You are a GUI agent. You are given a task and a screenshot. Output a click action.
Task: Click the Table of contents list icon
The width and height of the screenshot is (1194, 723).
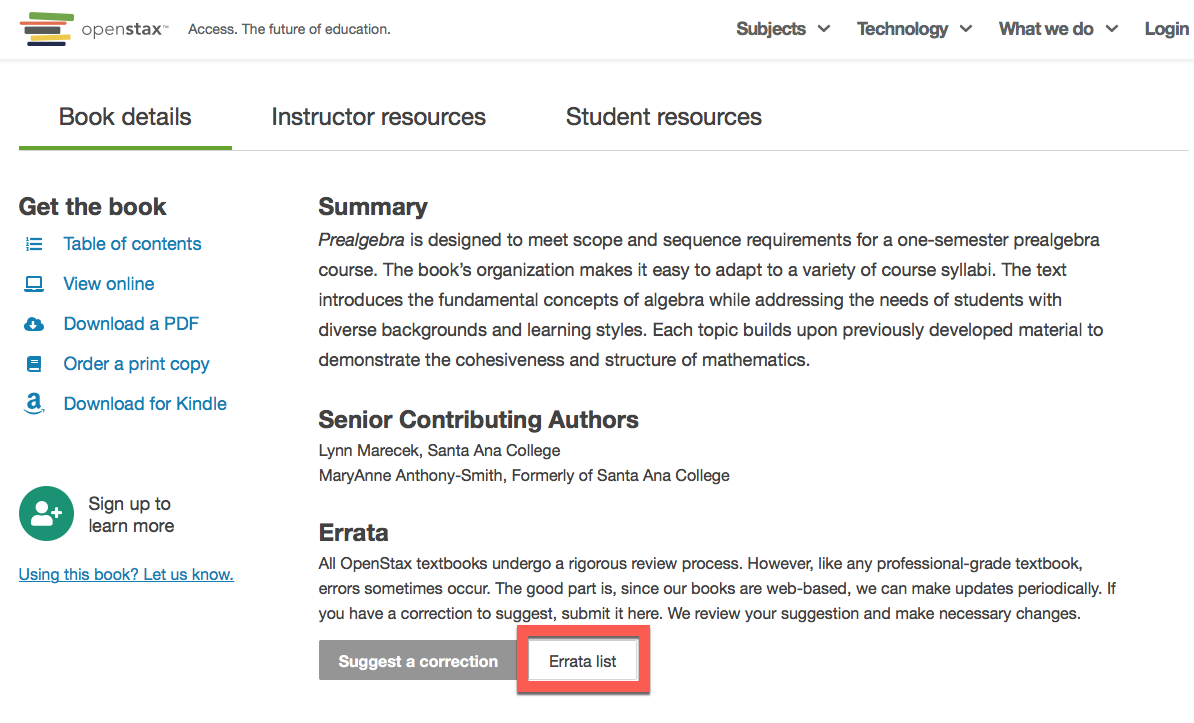click(x=33, y=243)
